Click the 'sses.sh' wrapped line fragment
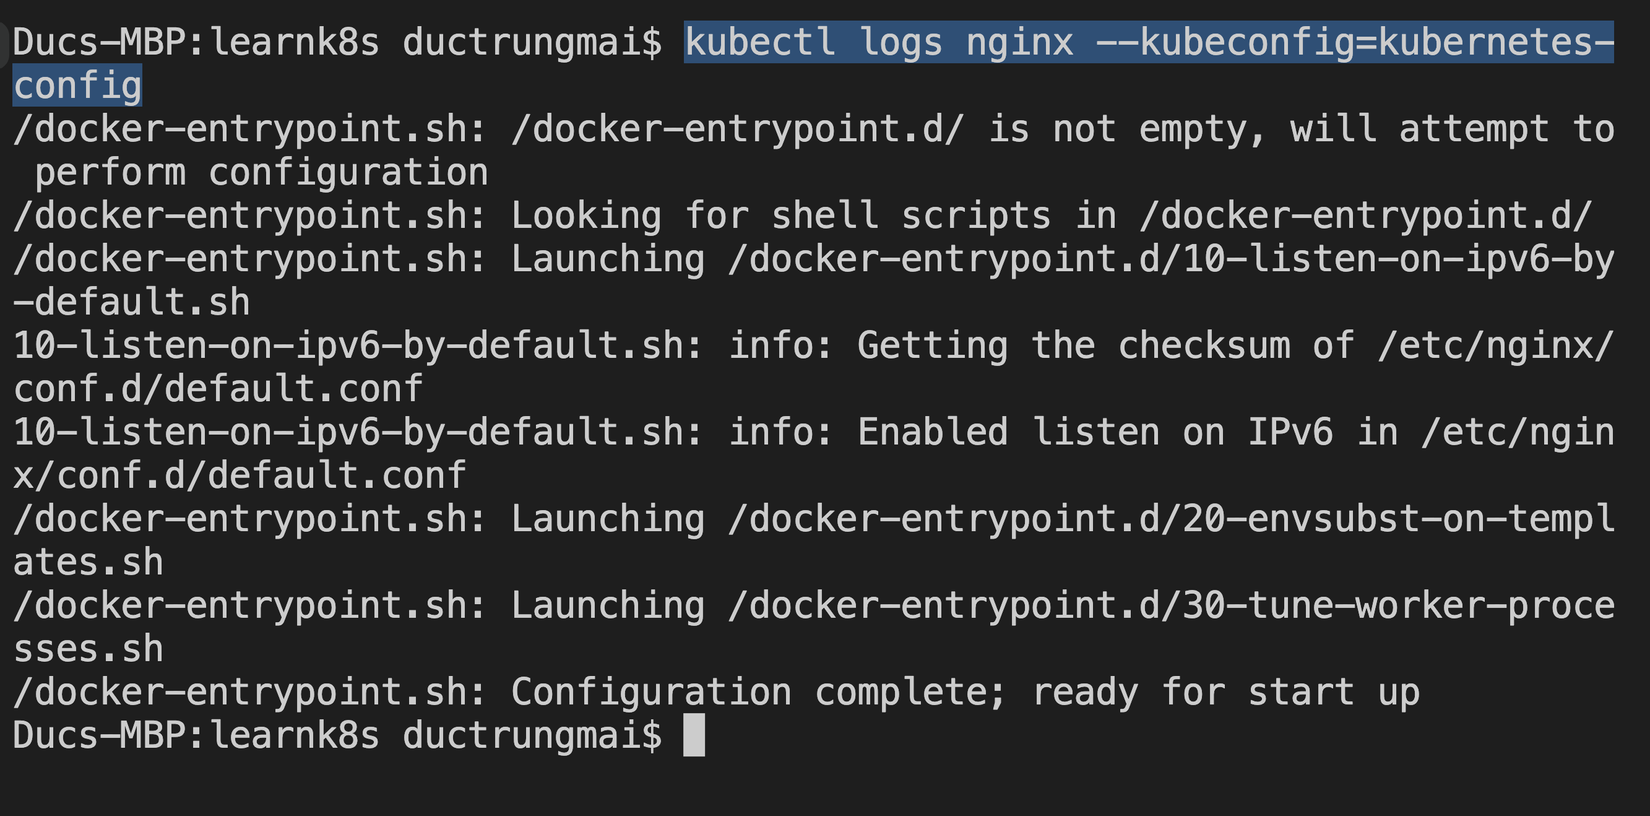 click(88, 650)
